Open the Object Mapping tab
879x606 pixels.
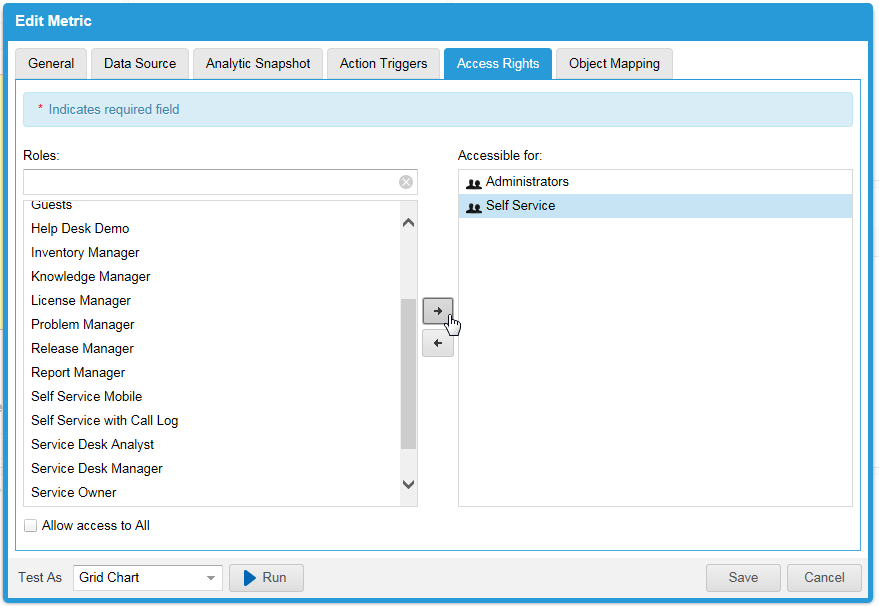click(x=613, y=63)
